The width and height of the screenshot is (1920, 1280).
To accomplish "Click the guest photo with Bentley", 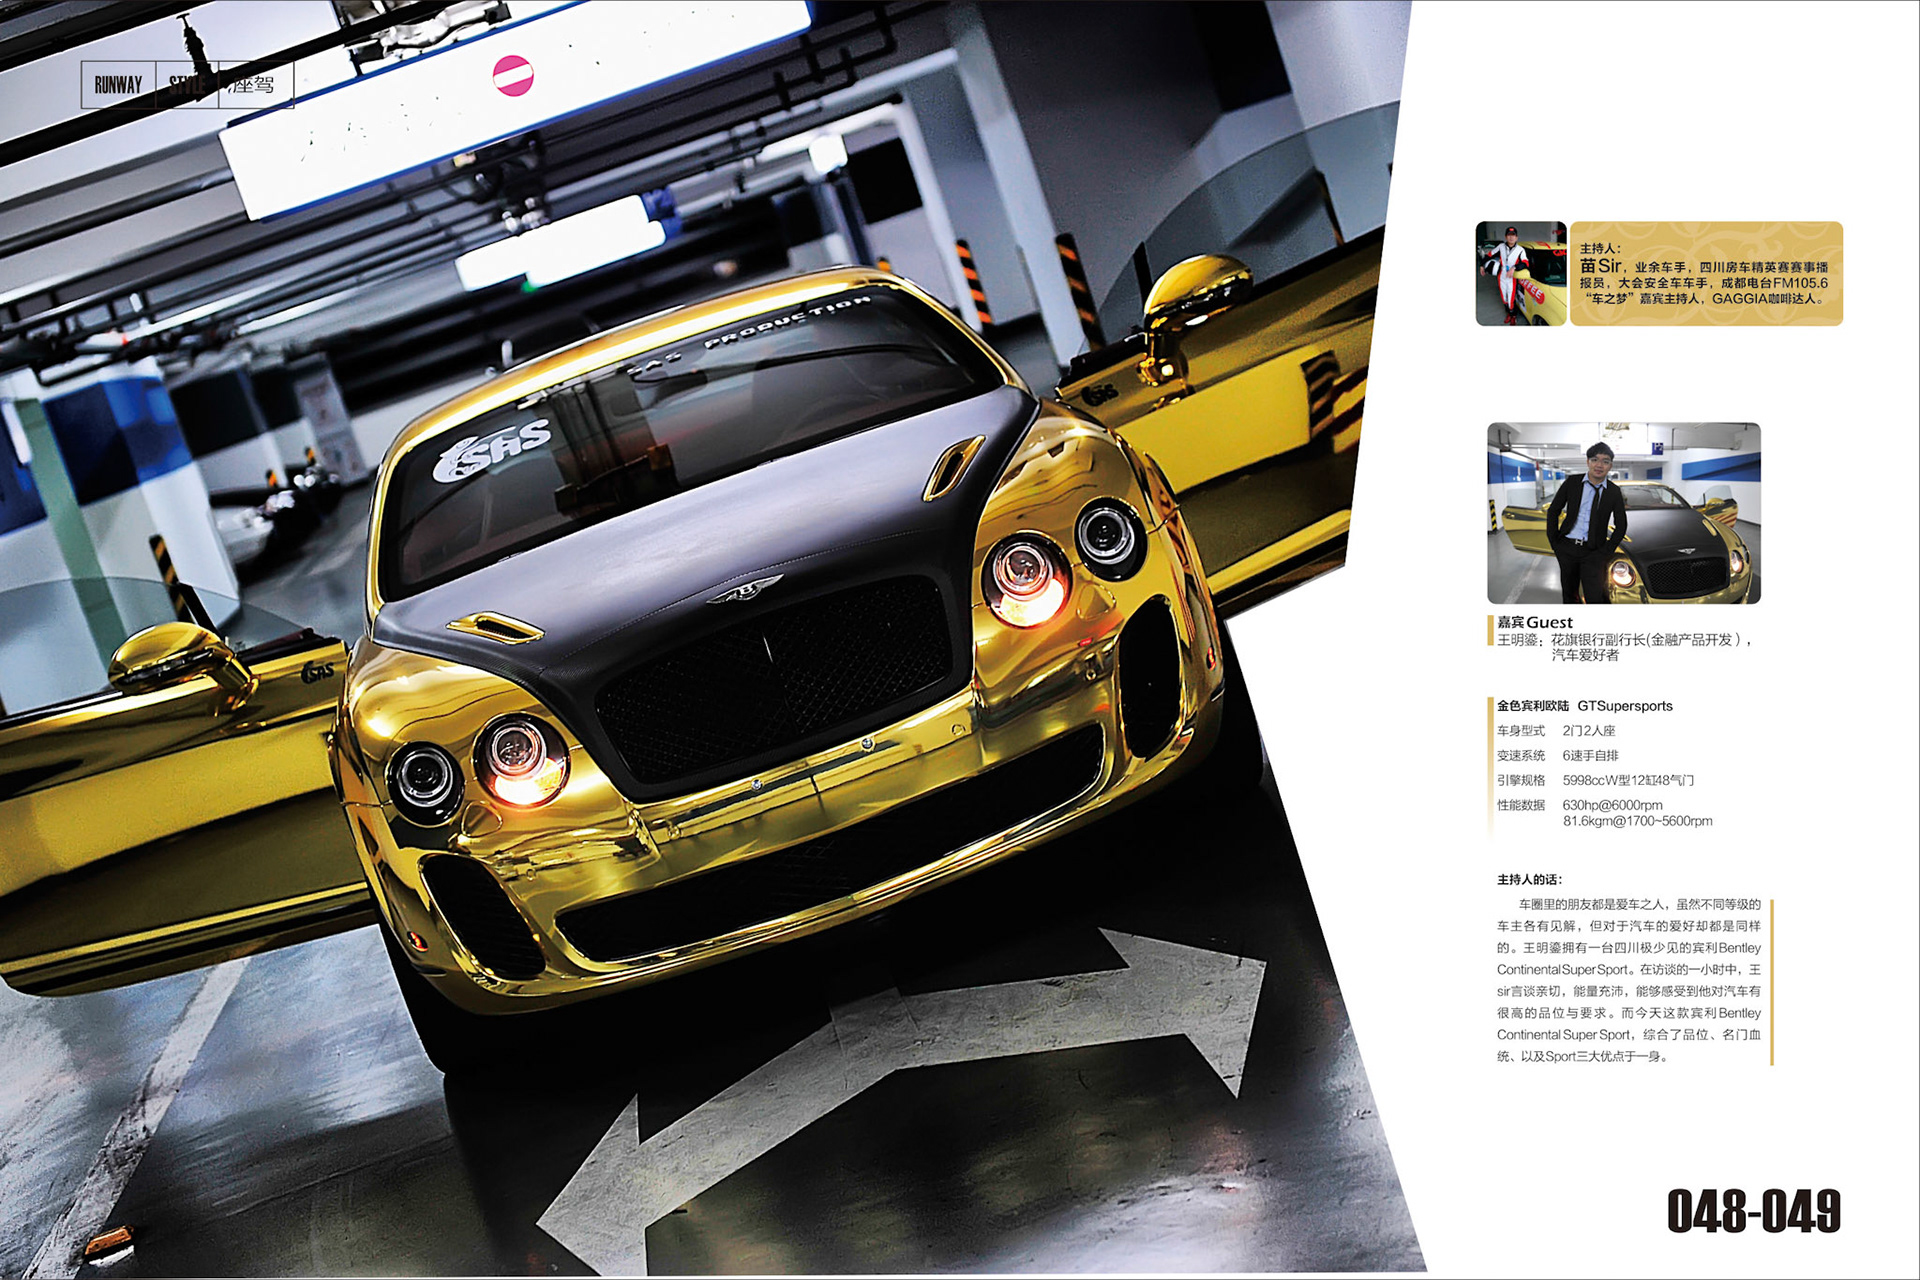I will click(1623, 512).
